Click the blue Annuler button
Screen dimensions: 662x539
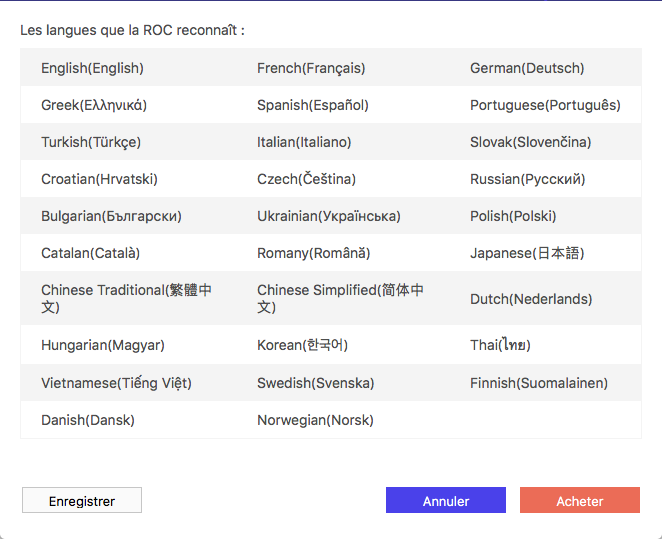pos(446,500)
